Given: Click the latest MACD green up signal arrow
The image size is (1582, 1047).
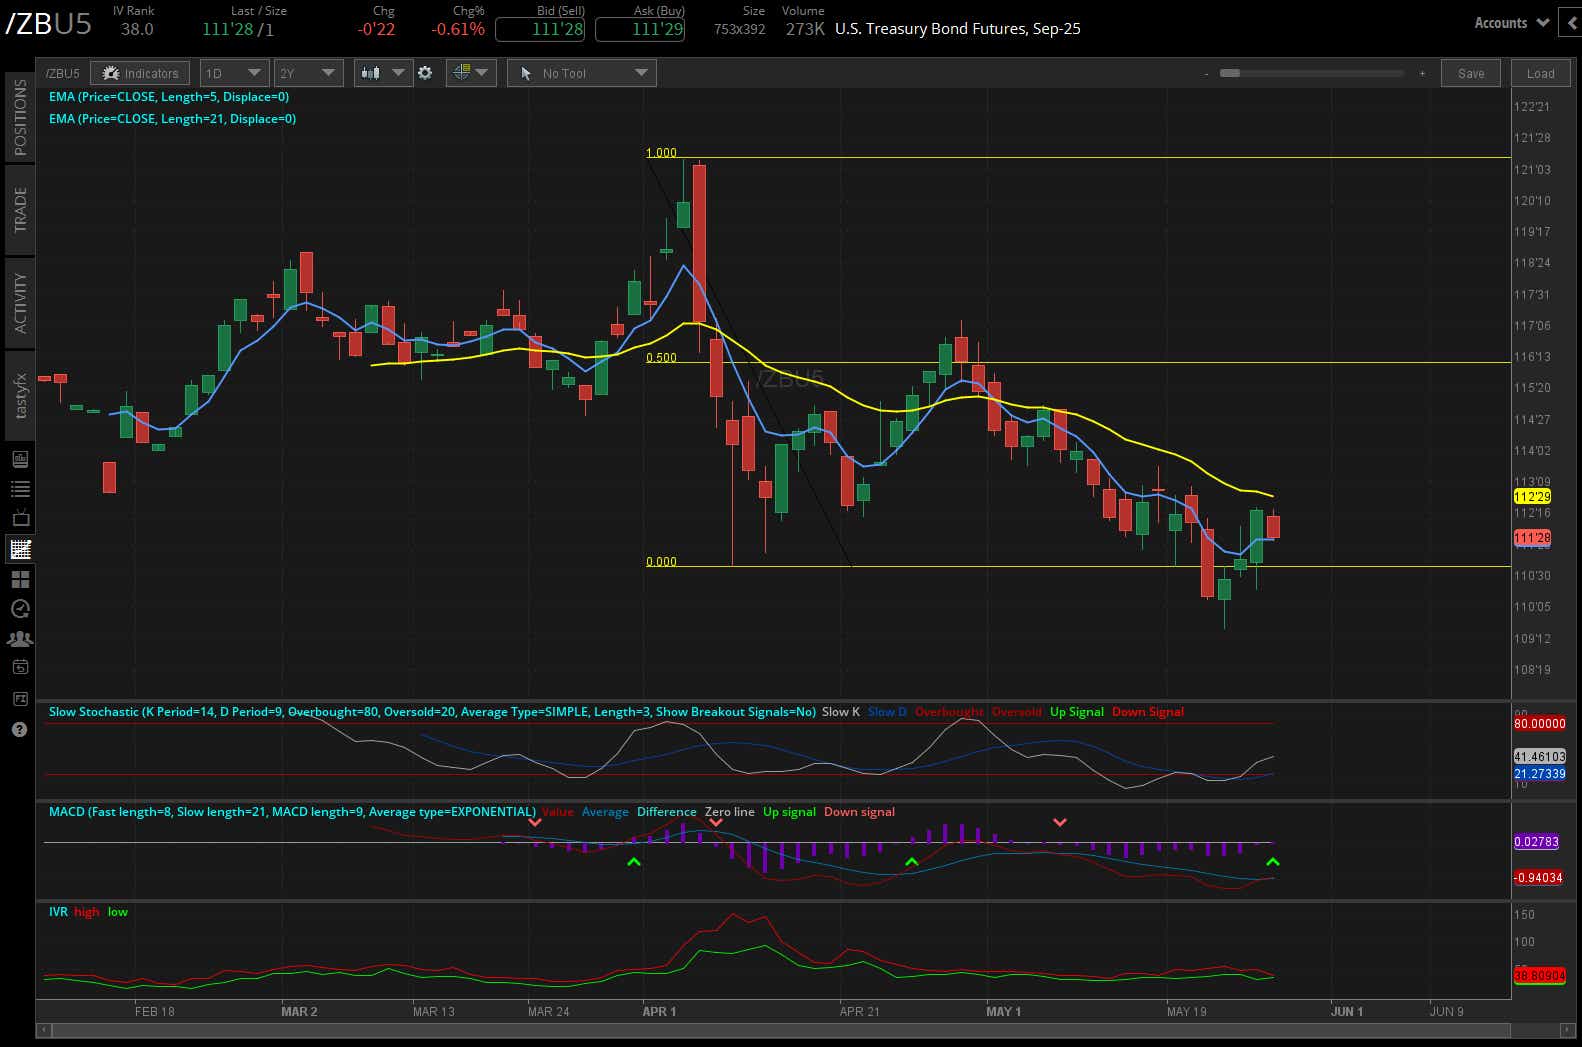Looking at the screenshot, I should (x=1272, y=861).
